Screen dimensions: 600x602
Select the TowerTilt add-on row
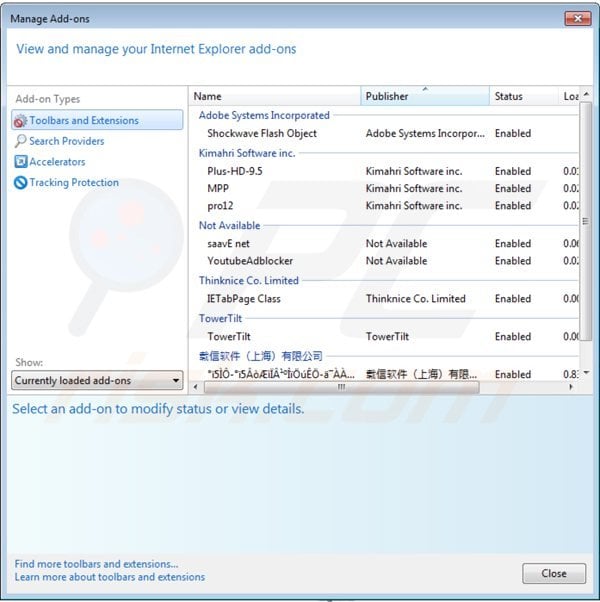(384, 337)
